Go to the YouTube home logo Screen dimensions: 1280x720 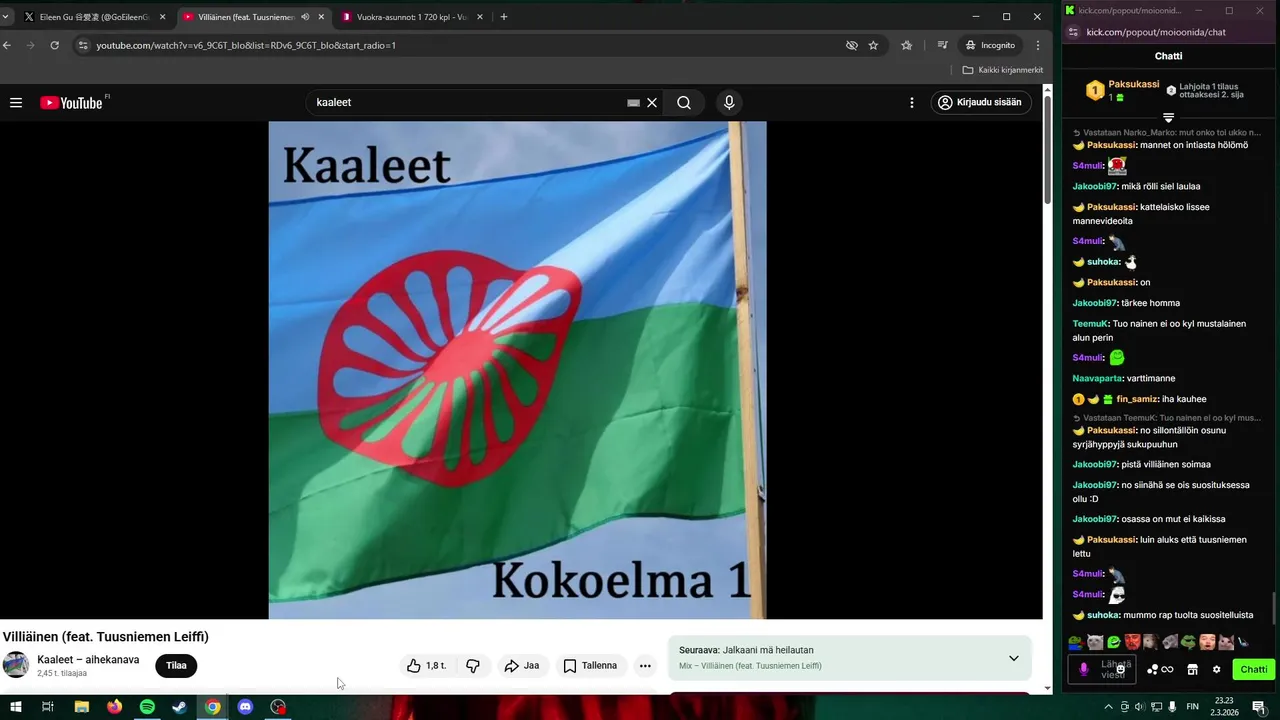pos(71,102)
